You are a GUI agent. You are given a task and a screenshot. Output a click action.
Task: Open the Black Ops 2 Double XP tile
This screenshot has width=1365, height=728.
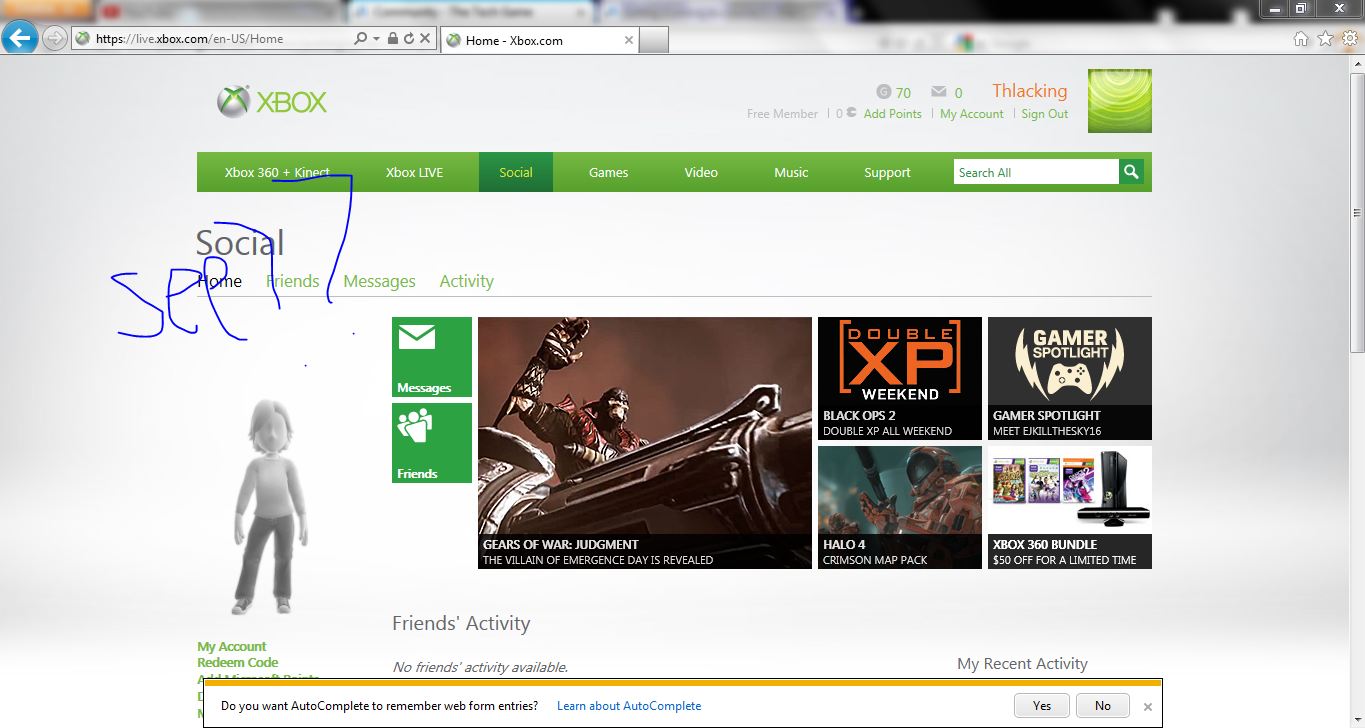(x=900, y=378)
